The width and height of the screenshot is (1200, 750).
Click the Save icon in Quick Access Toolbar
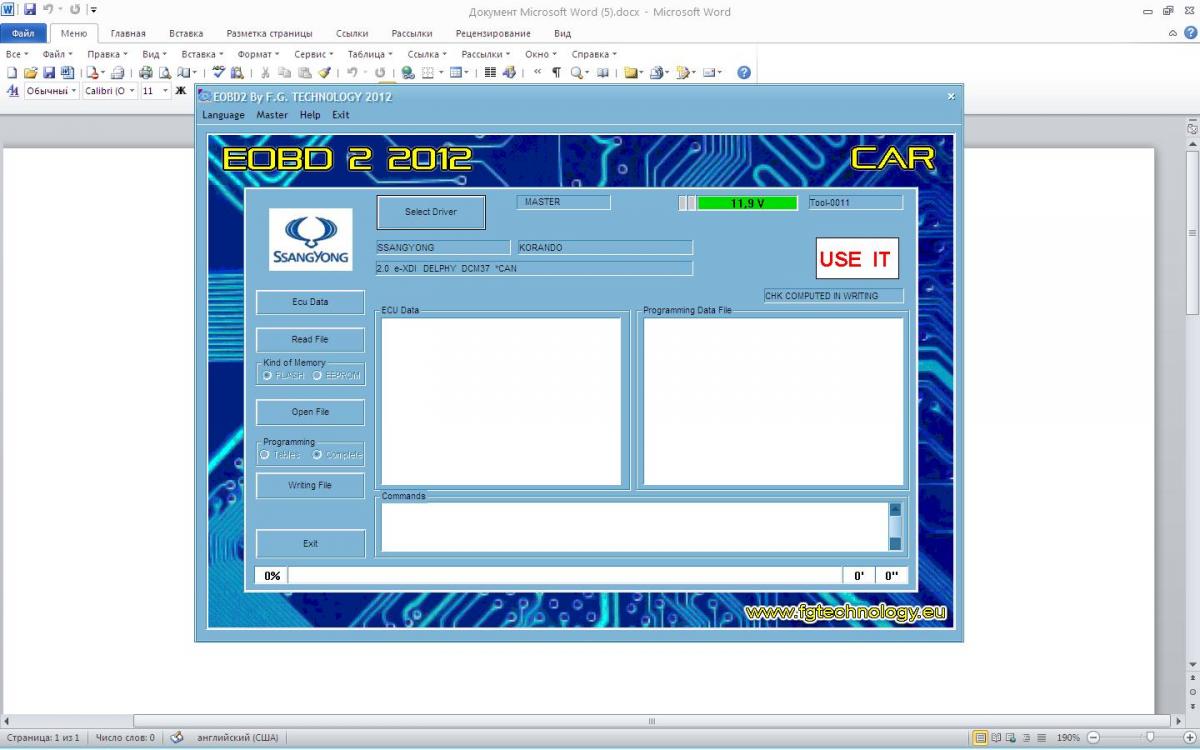pyautogui.click(x=29, y=10)
